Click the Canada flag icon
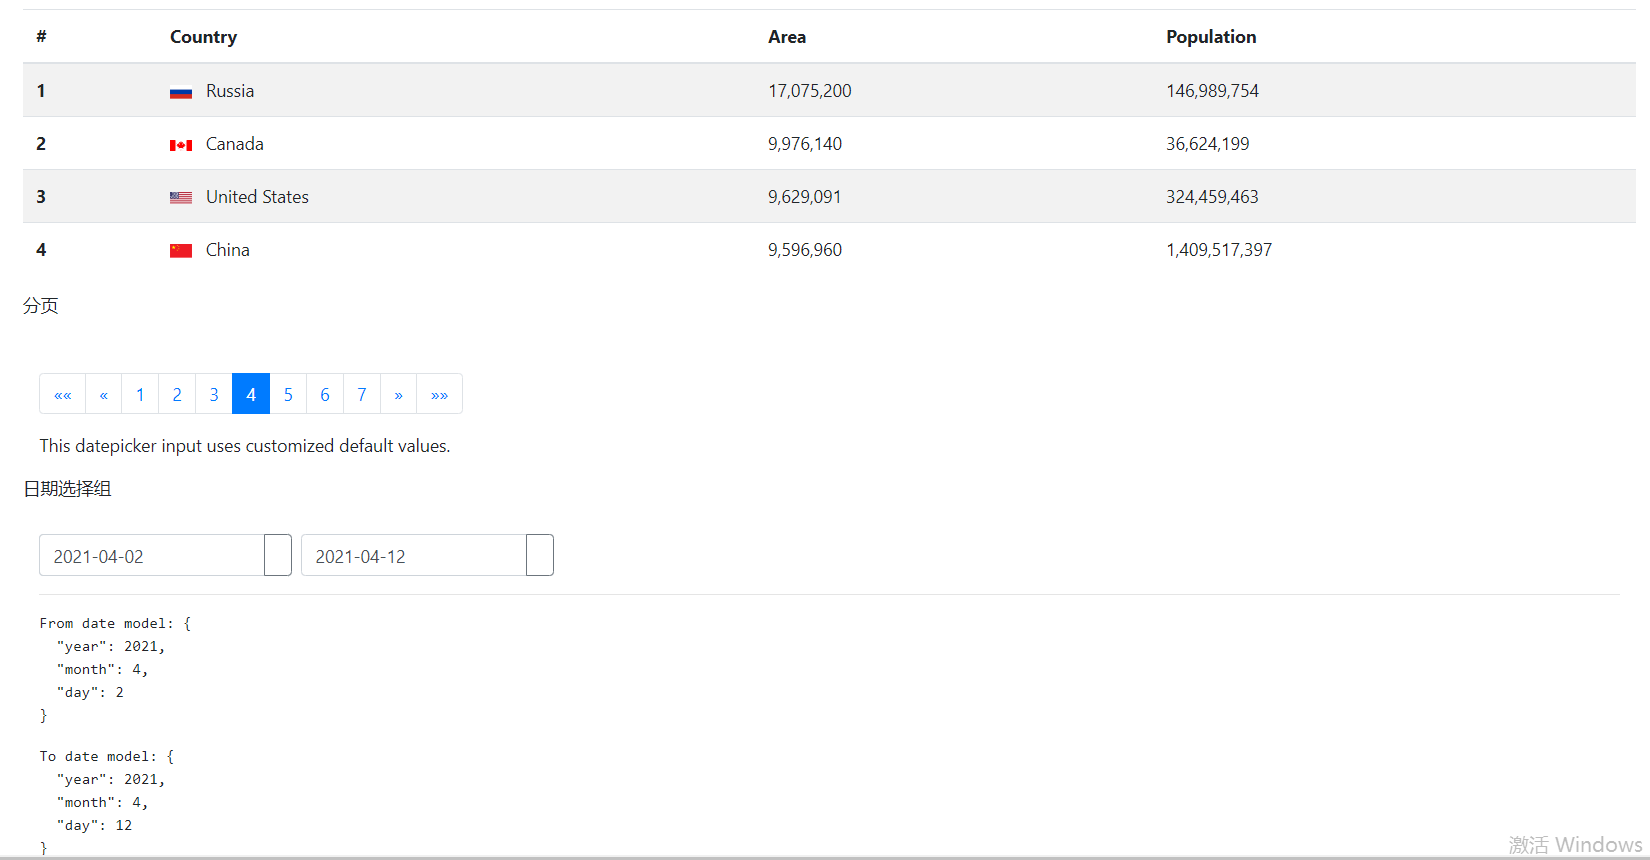1650x860 pixels. (181, 145)
